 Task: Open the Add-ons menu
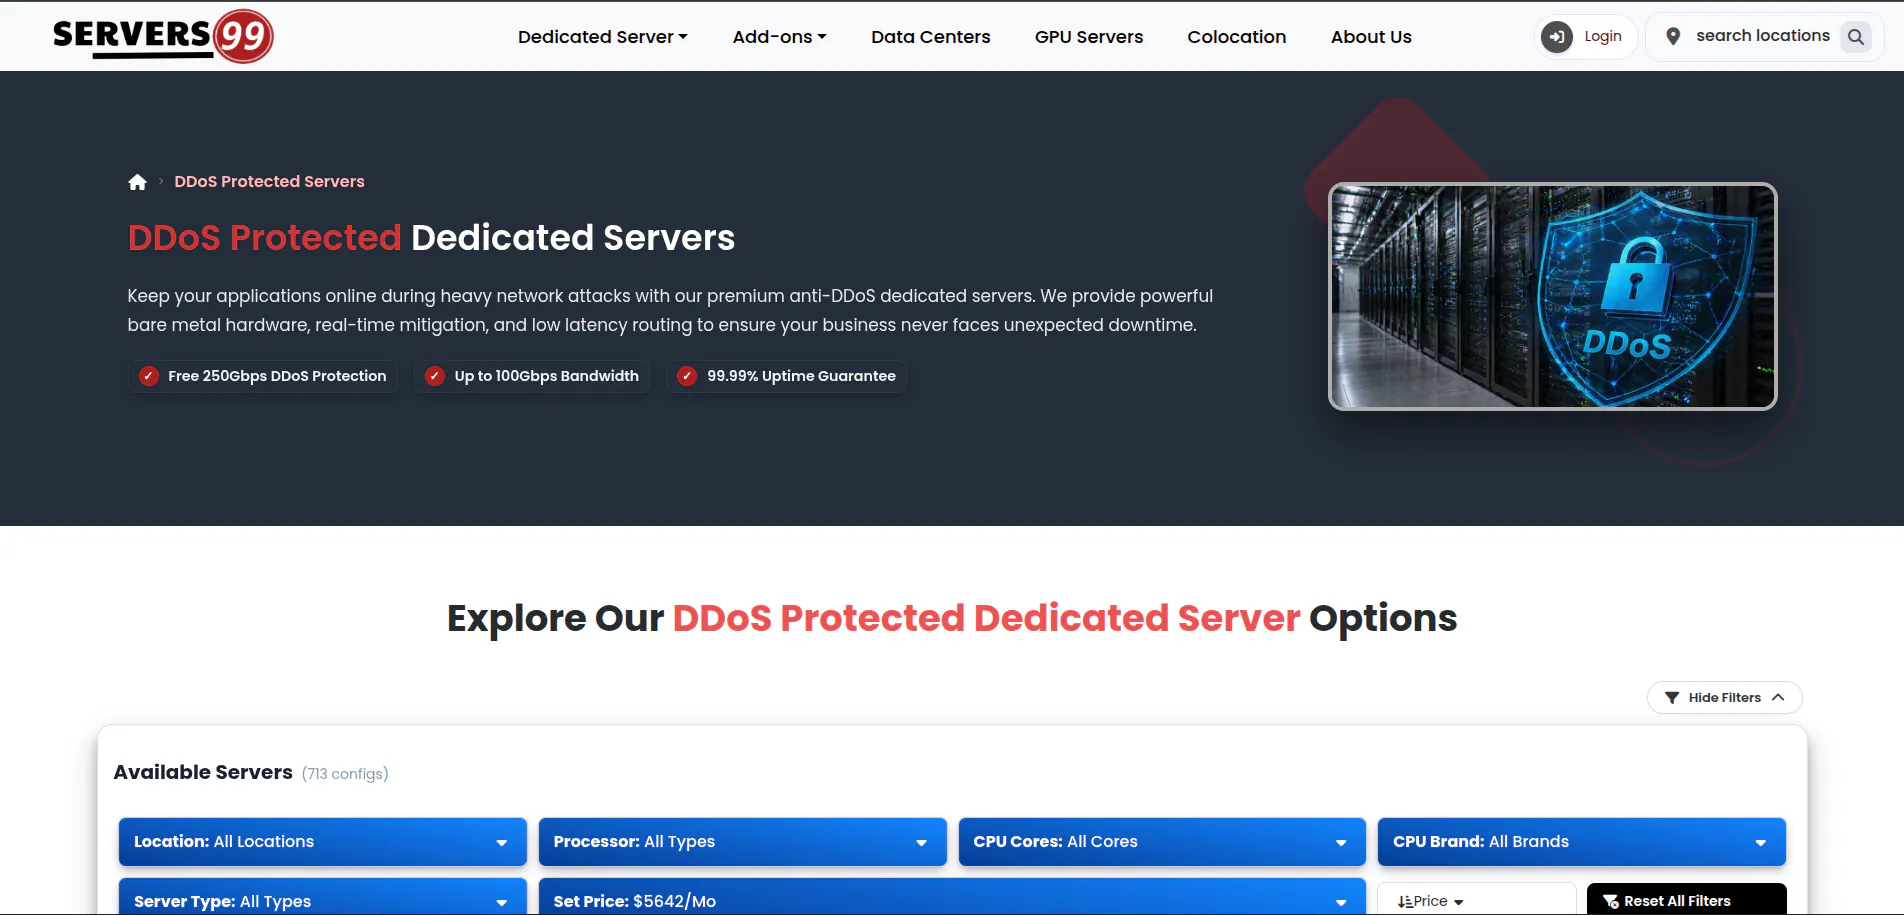(x=779, y=37)
